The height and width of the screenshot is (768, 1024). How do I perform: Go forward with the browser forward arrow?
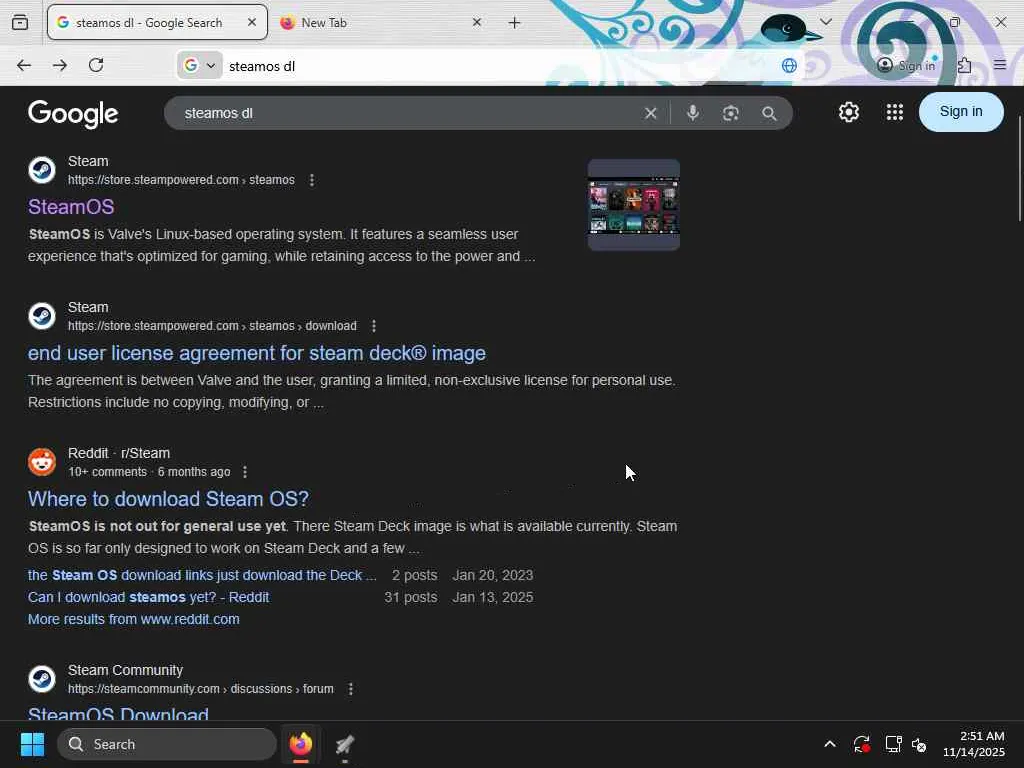tap(60, 65)
